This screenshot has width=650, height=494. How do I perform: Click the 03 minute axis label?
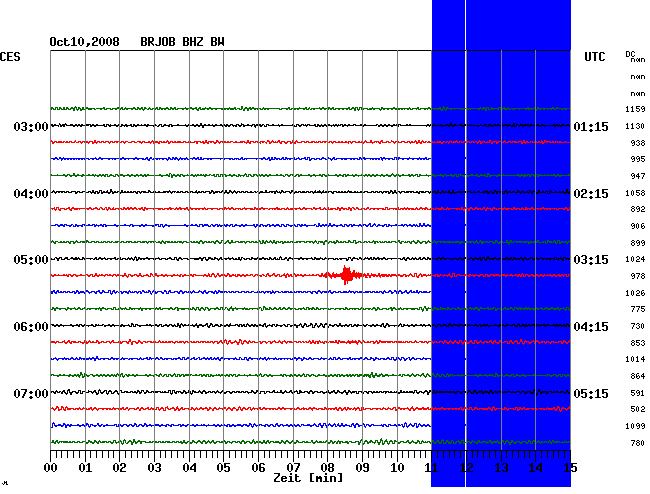154,468
